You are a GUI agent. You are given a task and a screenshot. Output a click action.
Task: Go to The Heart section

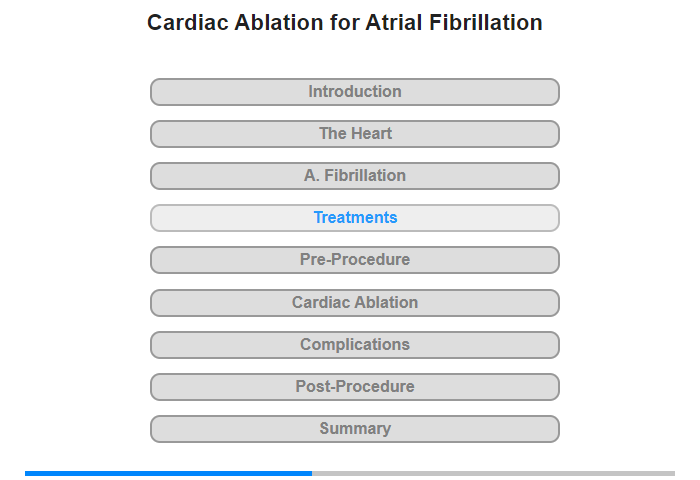354,134
